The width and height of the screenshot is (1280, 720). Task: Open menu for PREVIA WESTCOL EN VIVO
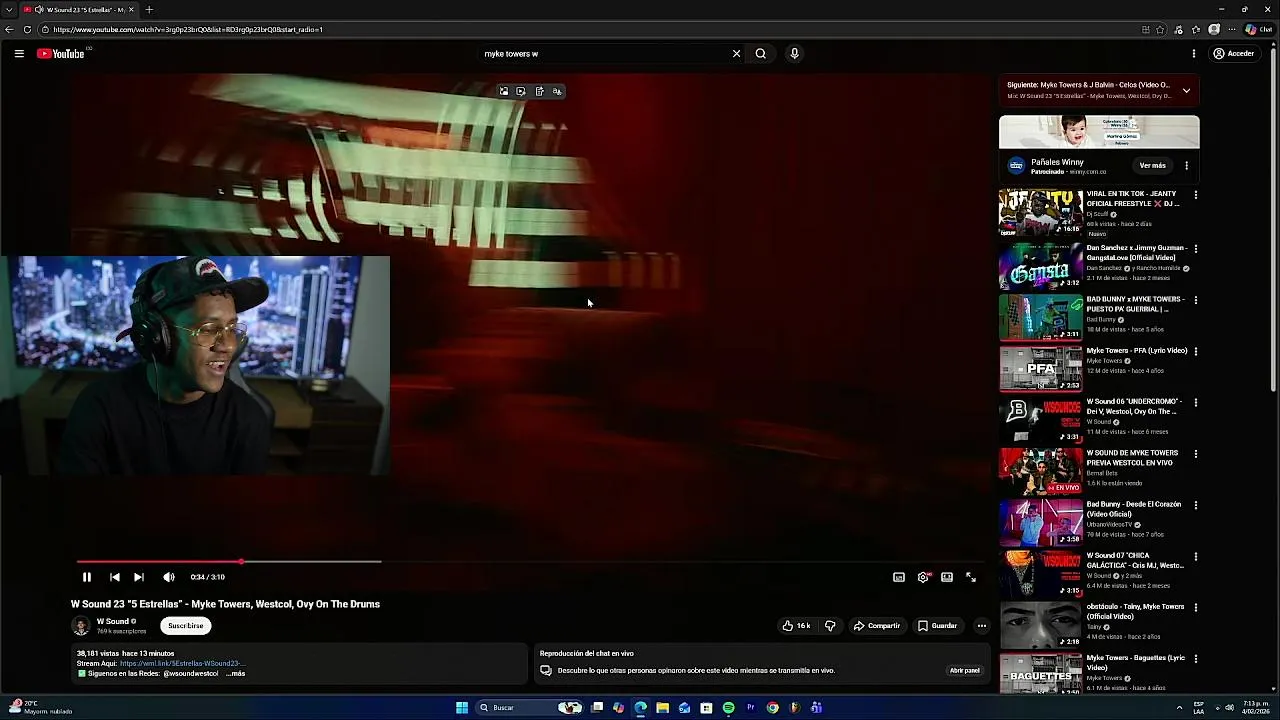(1196, 454)
